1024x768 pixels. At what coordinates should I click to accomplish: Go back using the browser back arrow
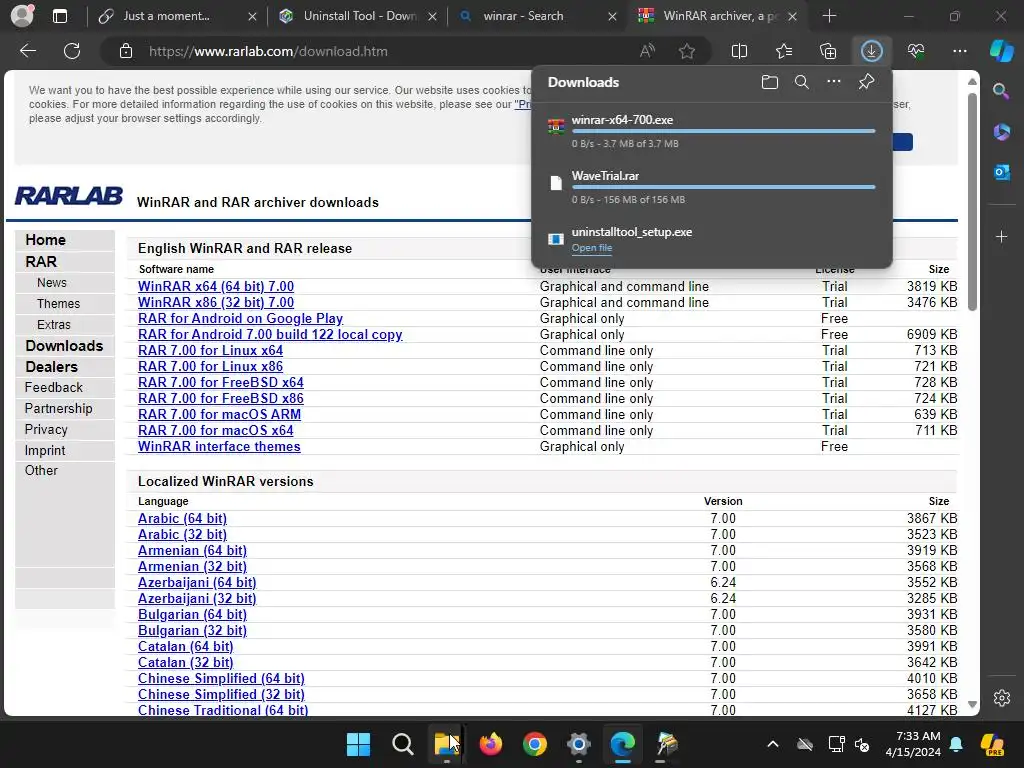28,51
